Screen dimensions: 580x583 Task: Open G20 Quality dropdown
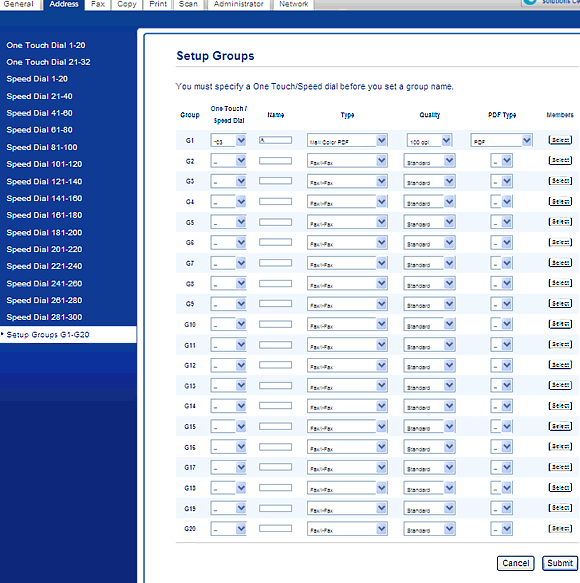point(429,529)
